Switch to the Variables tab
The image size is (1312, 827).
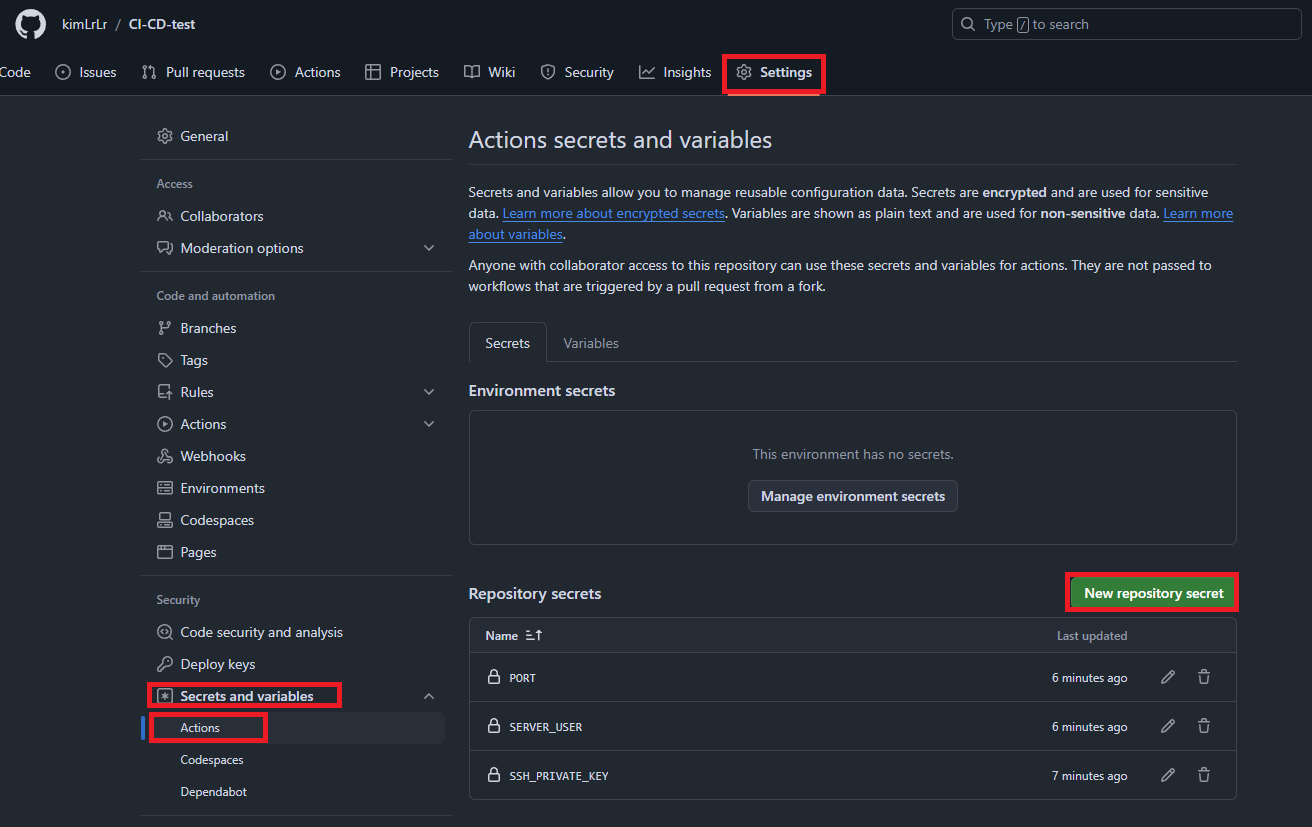tap(591, 343)
